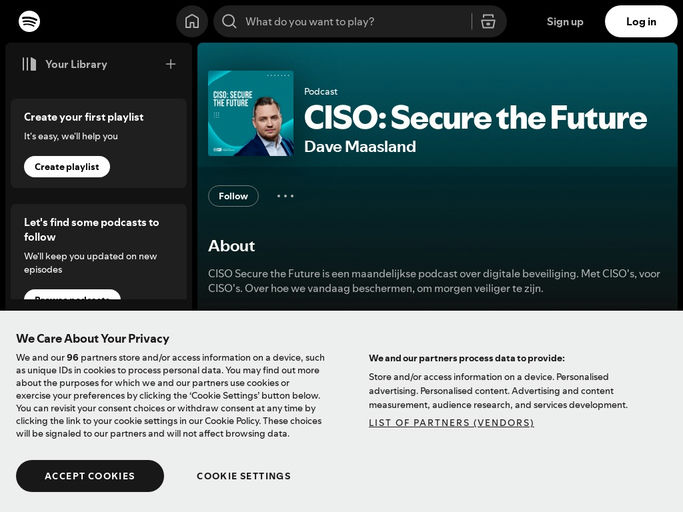Screen dimensions: 683x512
Task: Click the Accept Cookies button
Action: (x=90, y=476)
